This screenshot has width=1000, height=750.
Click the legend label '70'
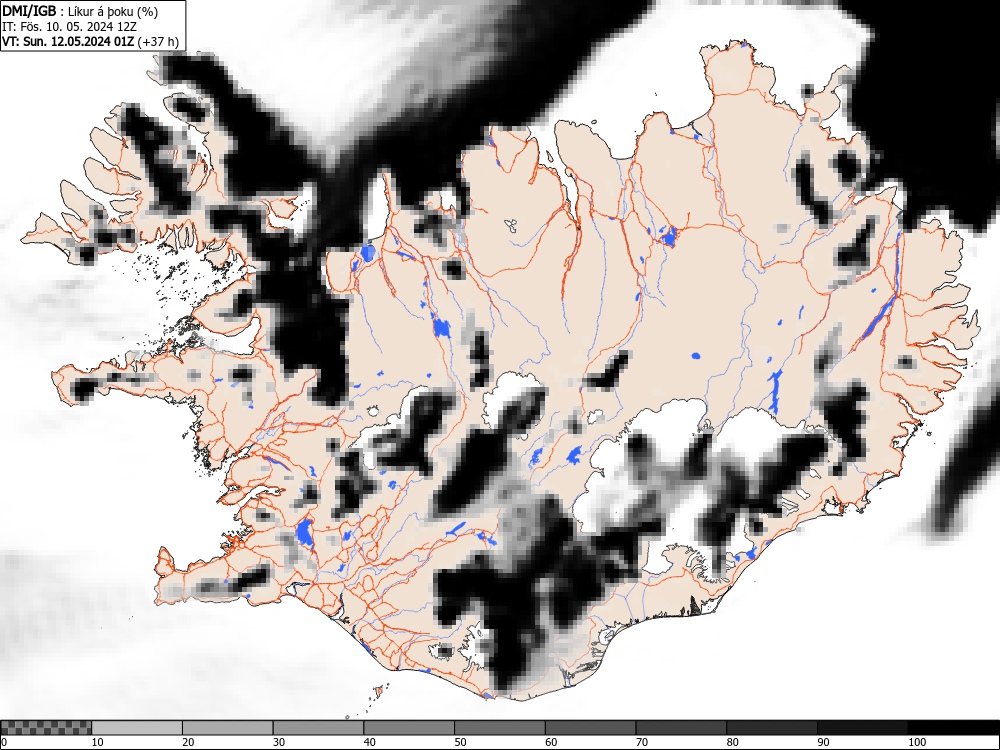pyautogui.click(x=642, y=742)
